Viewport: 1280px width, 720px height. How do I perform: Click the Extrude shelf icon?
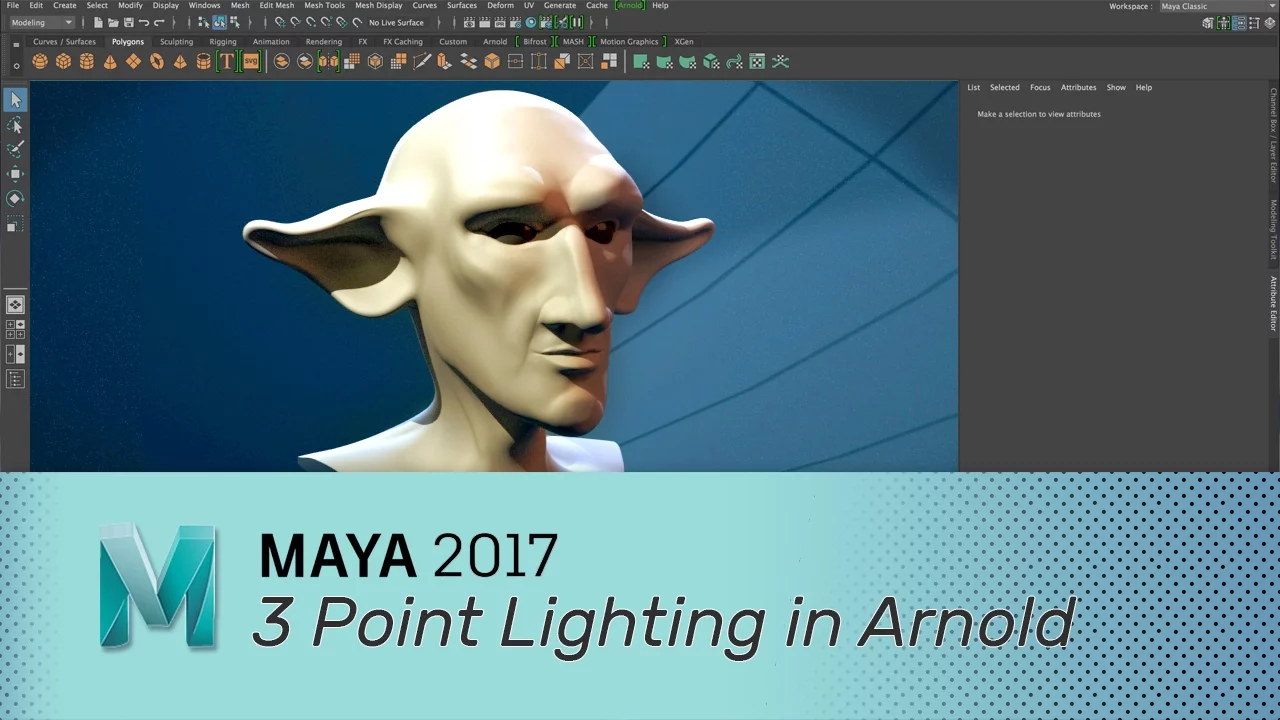tap(445, 62)
